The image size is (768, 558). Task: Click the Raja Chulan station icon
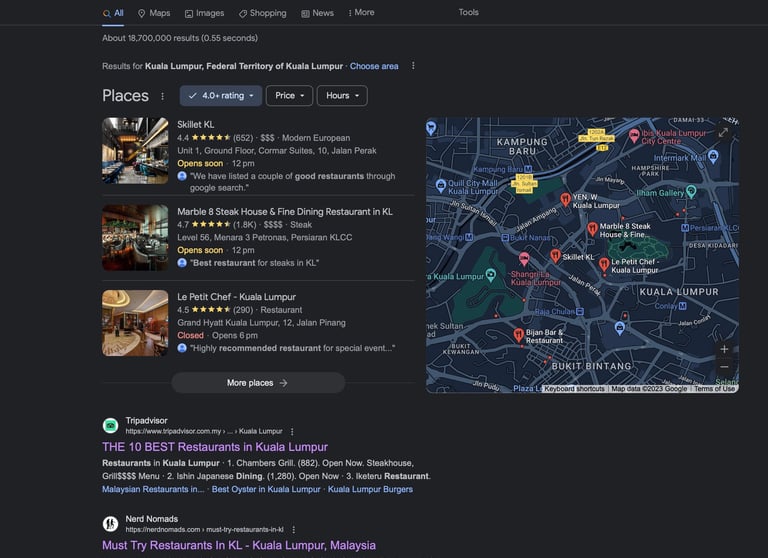580,312
